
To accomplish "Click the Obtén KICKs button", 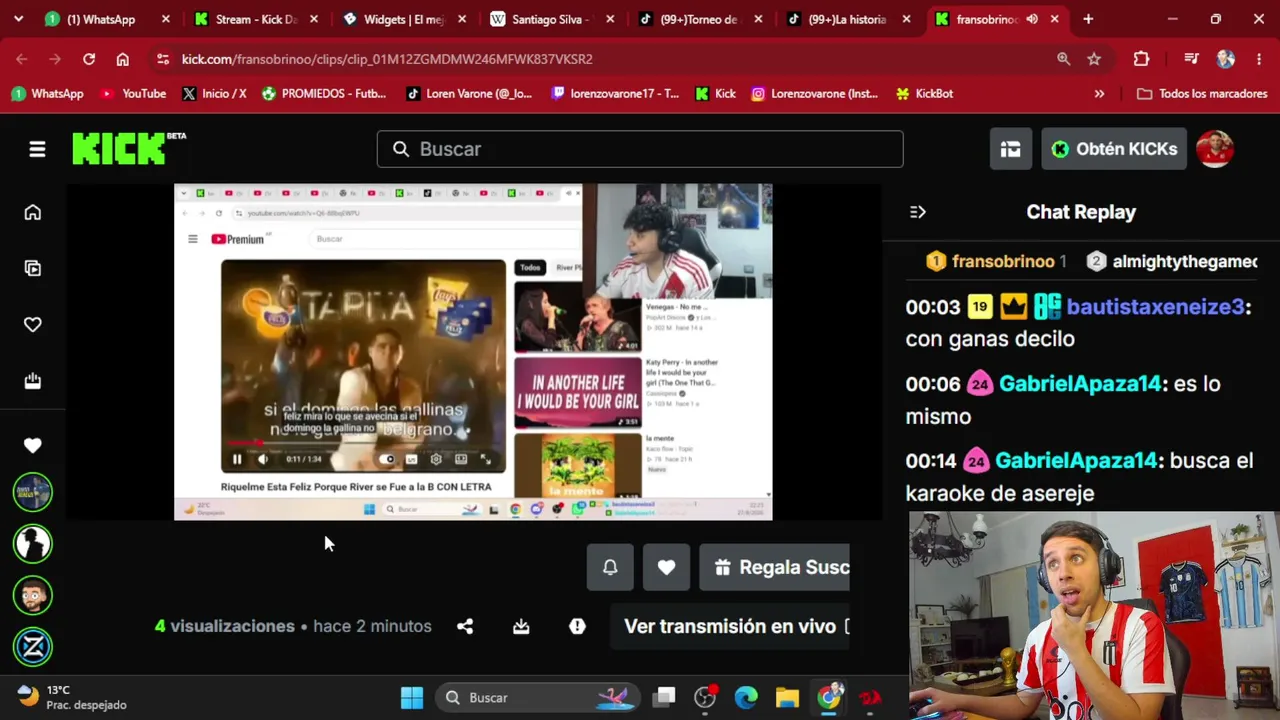I will pyautogui.click(x=1114, y=149).
